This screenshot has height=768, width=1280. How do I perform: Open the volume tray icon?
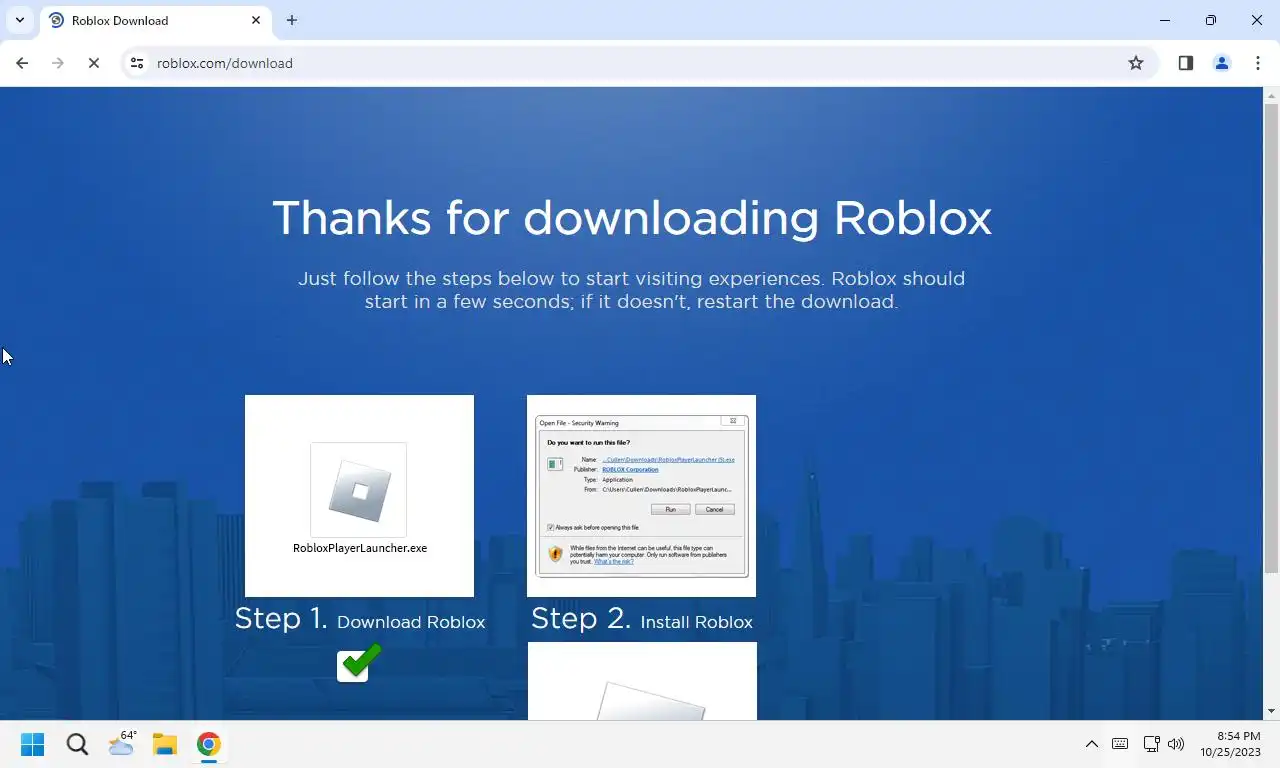coord(1176,744)
